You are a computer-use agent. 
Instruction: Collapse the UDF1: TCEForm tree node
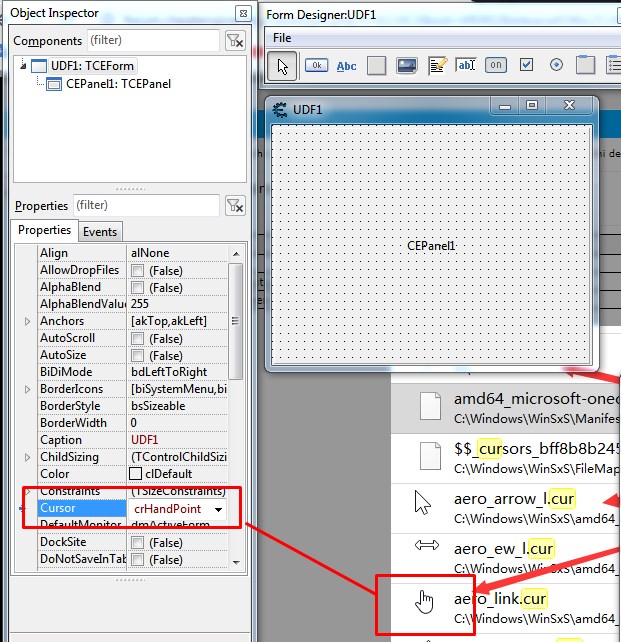tap(23, 66)
